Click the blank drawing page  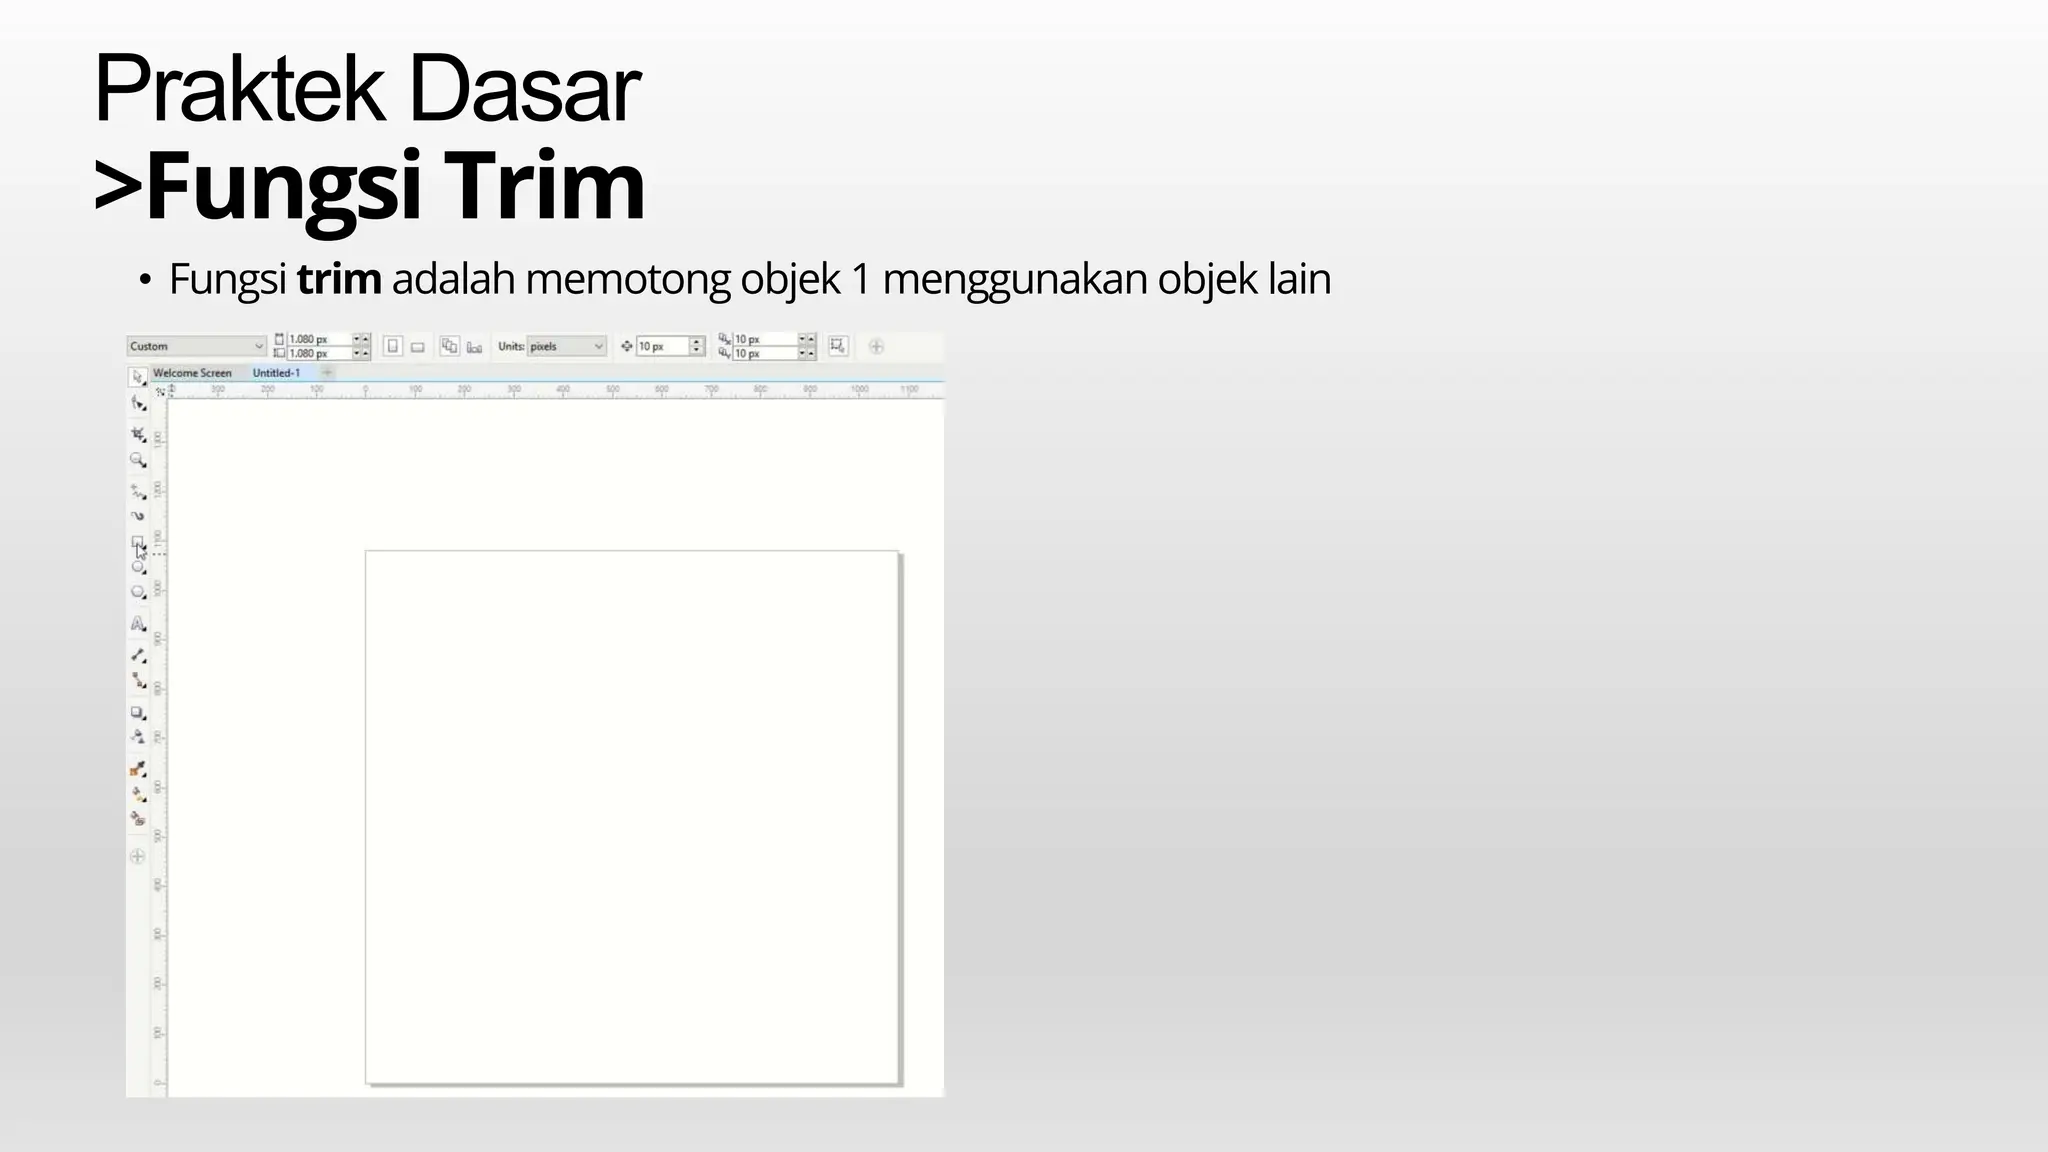click(632, 817)
